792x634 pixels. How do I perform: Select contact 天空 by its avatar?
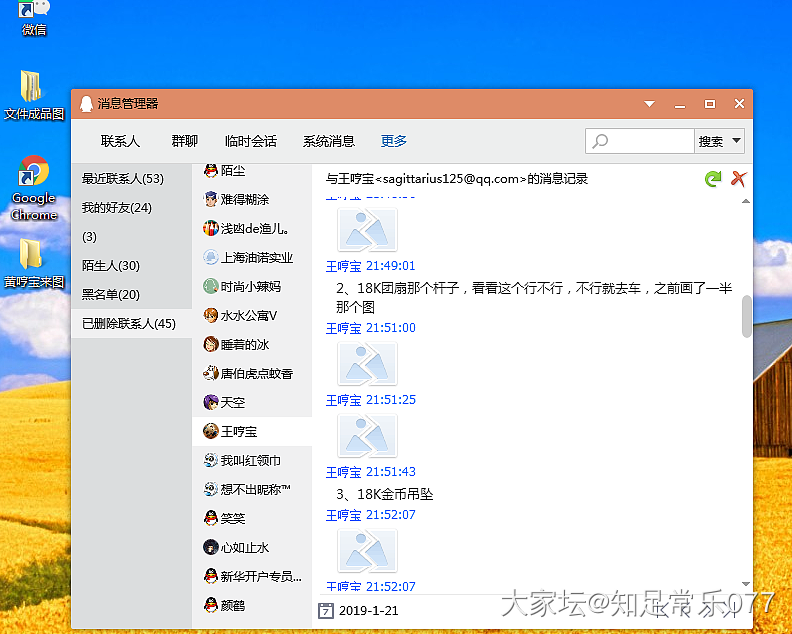click(x=211, y=402)
